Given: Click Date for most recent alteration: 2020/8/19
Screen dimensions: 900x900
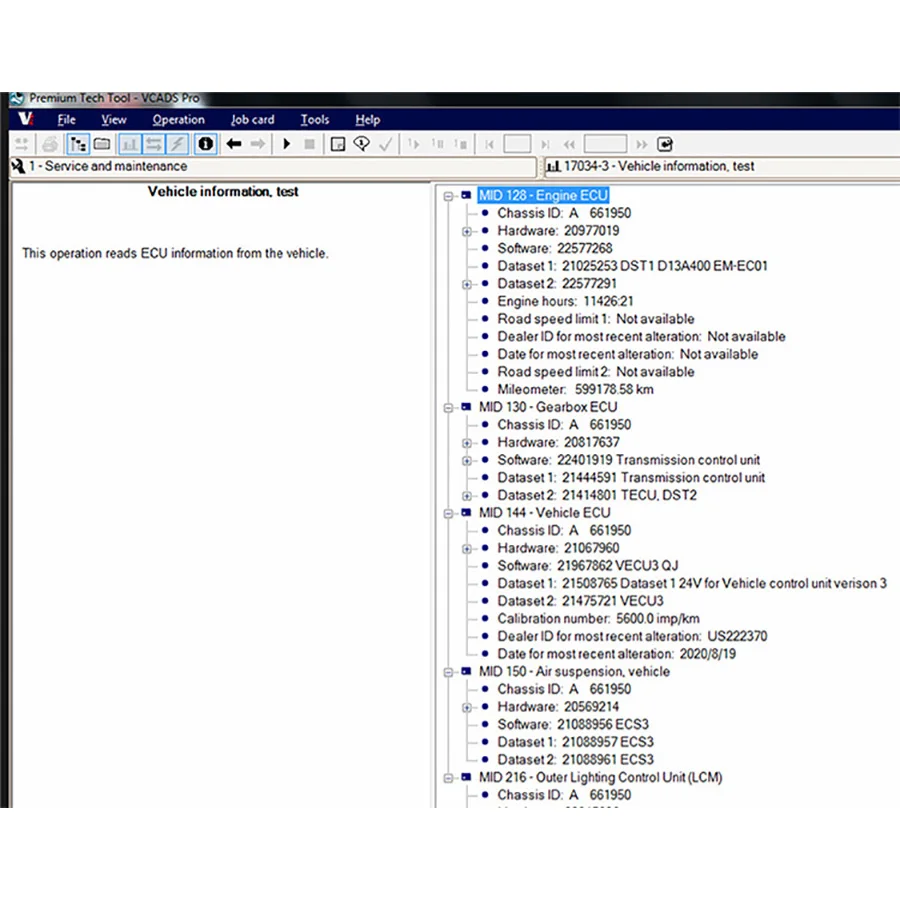Looking at the screenshot, I should click(617, 654).
